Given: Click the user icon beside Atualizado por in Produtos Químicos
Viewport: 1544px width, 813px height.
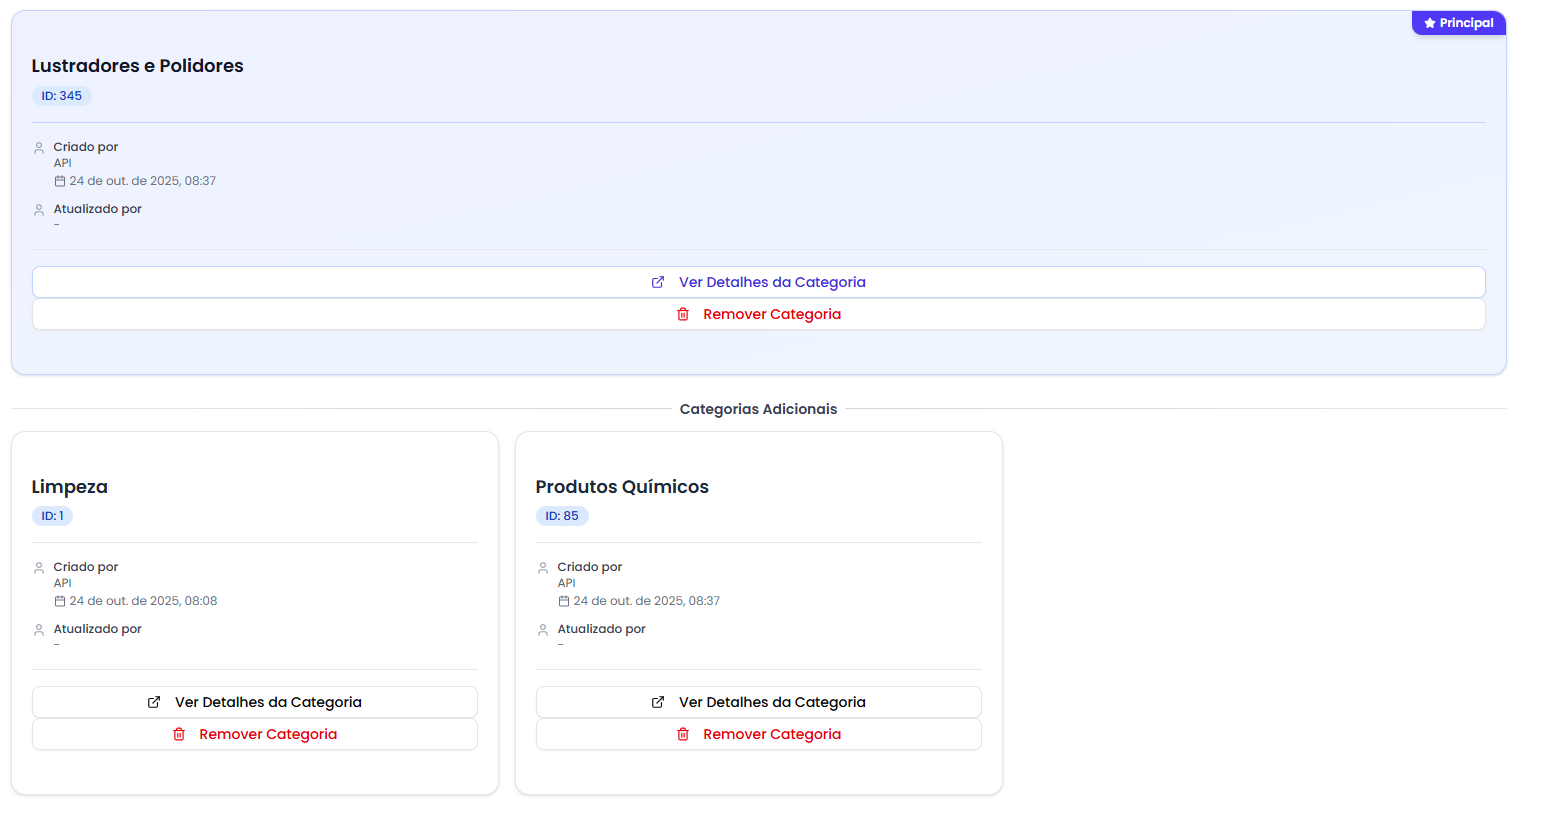Looking at the screenshot, I should (543, 630).
